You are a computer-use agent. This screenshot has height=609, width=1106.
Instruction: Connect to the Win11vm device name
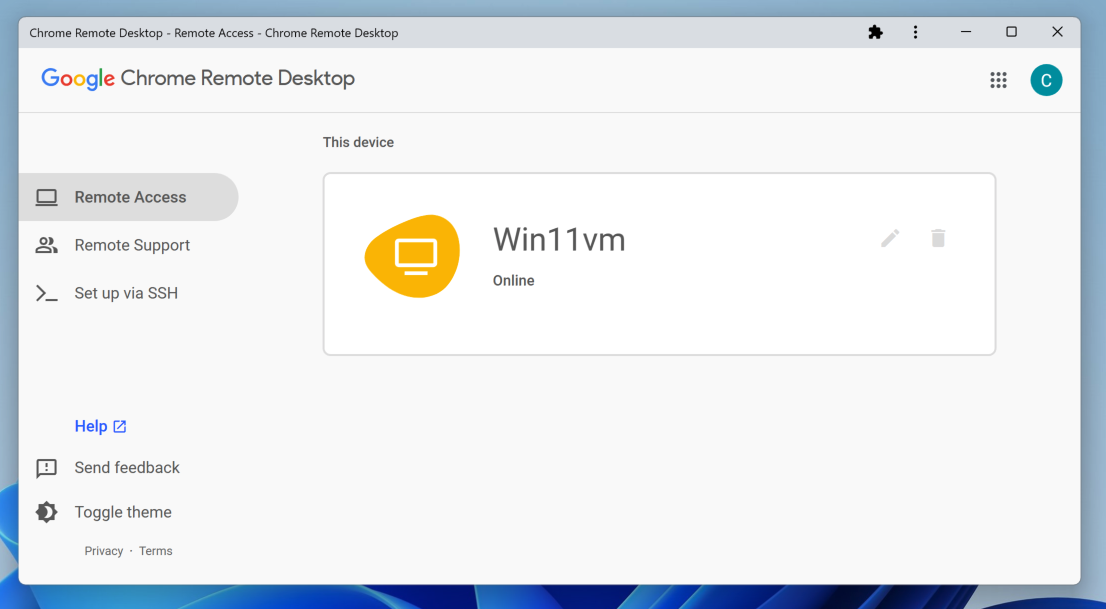(x=559, y=240)
